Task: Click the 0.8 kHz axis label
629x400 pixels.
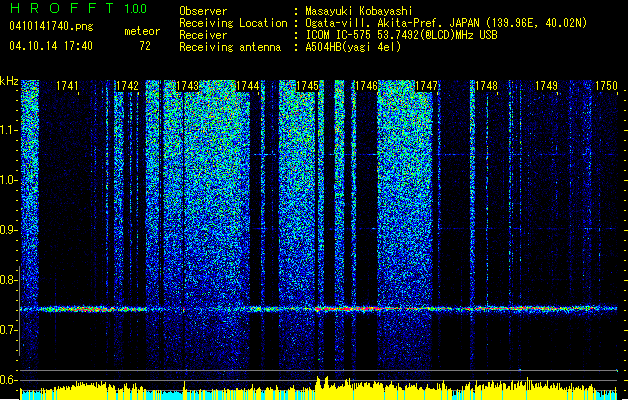Action: point(9,280)
